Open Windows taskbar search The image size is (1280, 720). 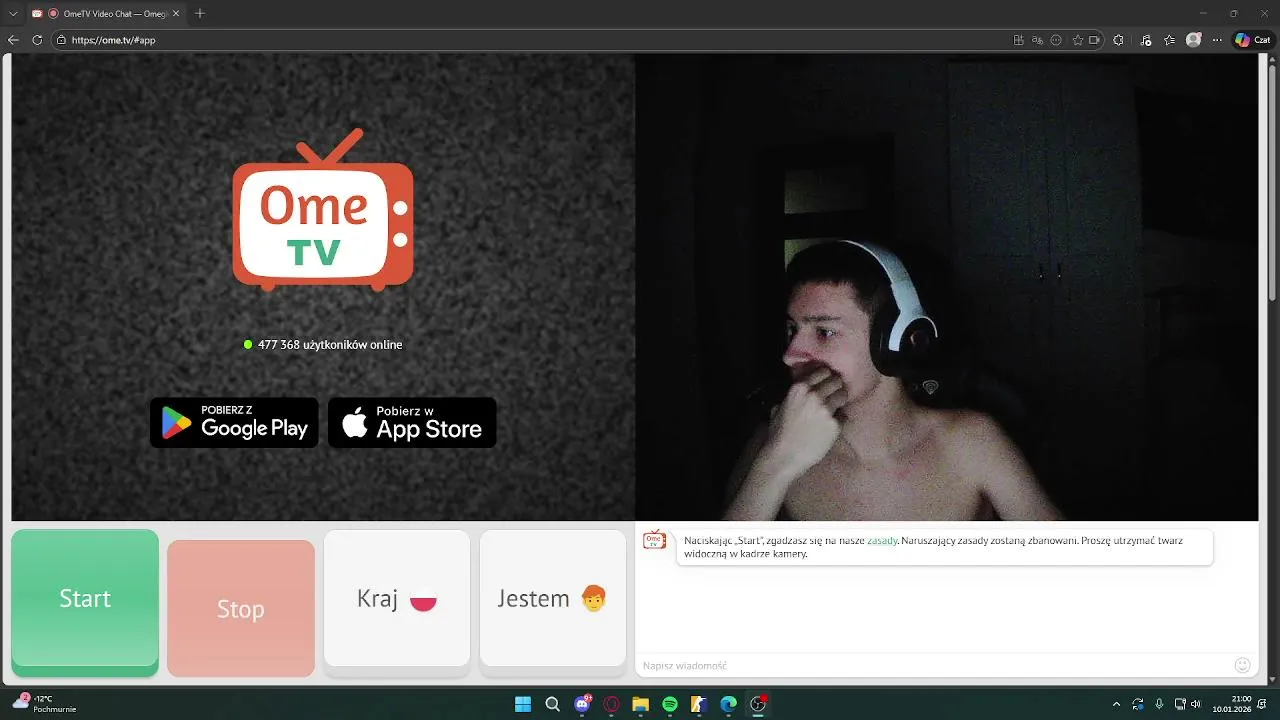click(552, 704)
